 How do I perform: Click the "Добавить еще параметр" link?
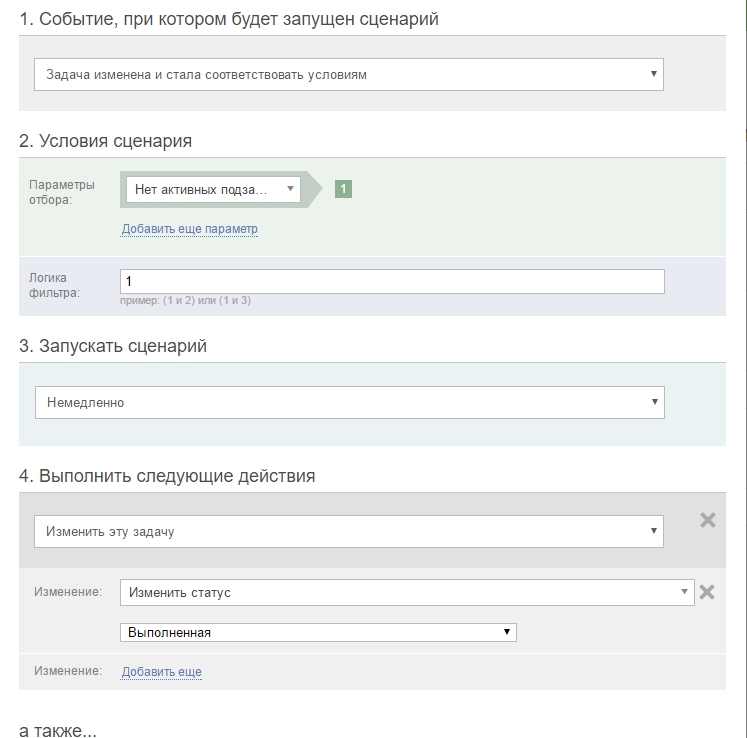(x=190, y=229)
